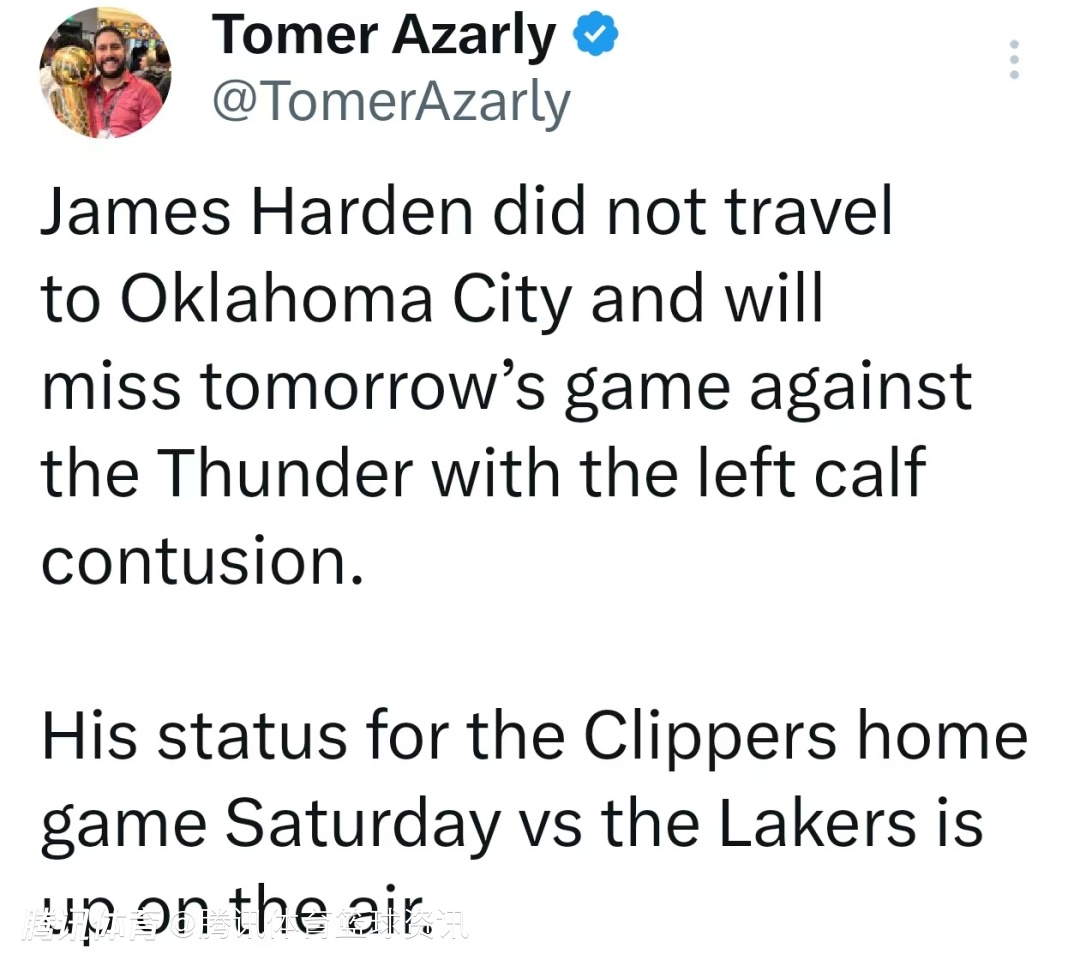Click the word "Saturday" in the tweet
This screenshot has width=1080, height=960.
[x=362, y=824]
